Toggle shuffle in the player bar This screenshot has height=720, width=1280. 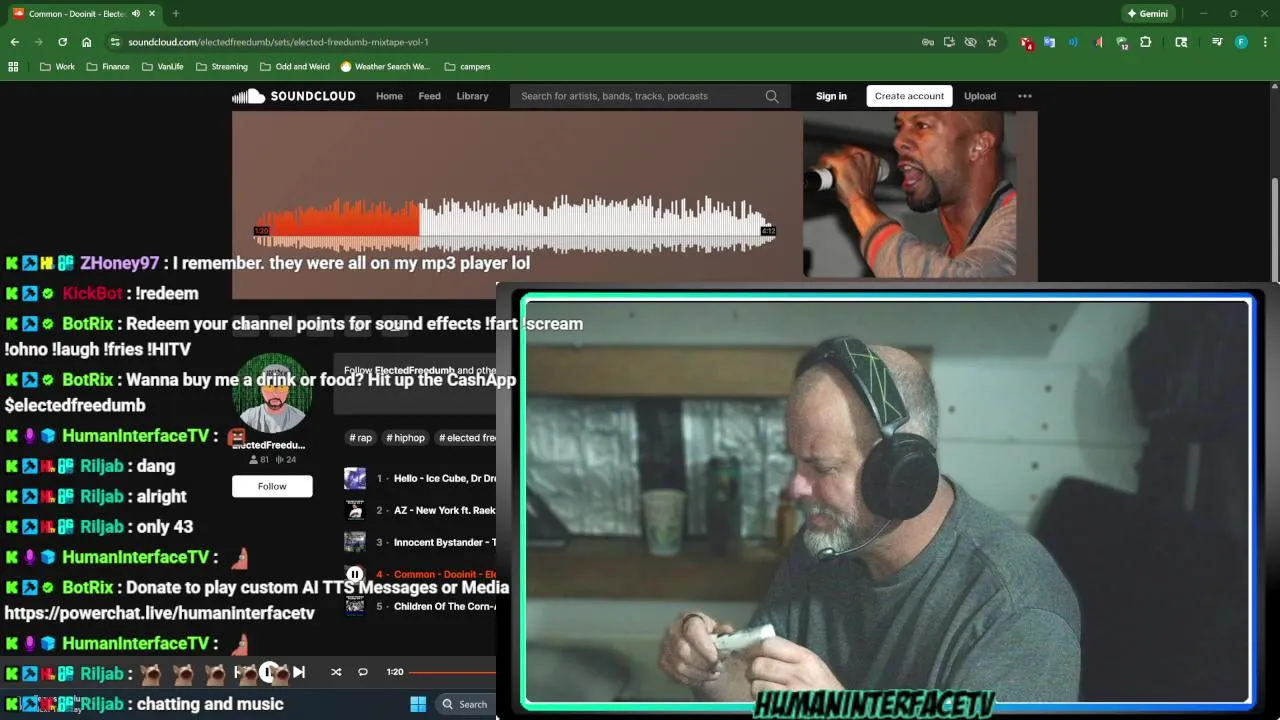(x=336, y=672)
